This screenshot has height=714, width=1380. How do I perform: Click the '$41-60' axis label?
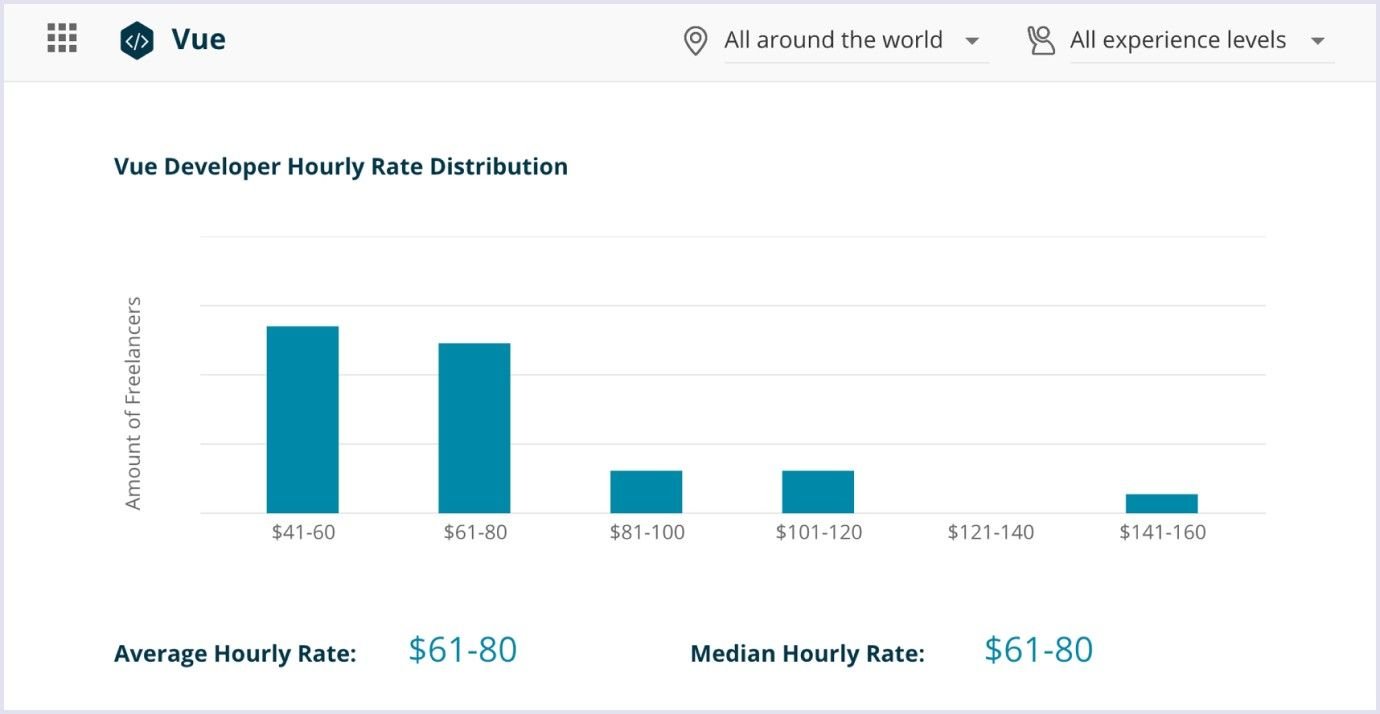click(303, 532)
